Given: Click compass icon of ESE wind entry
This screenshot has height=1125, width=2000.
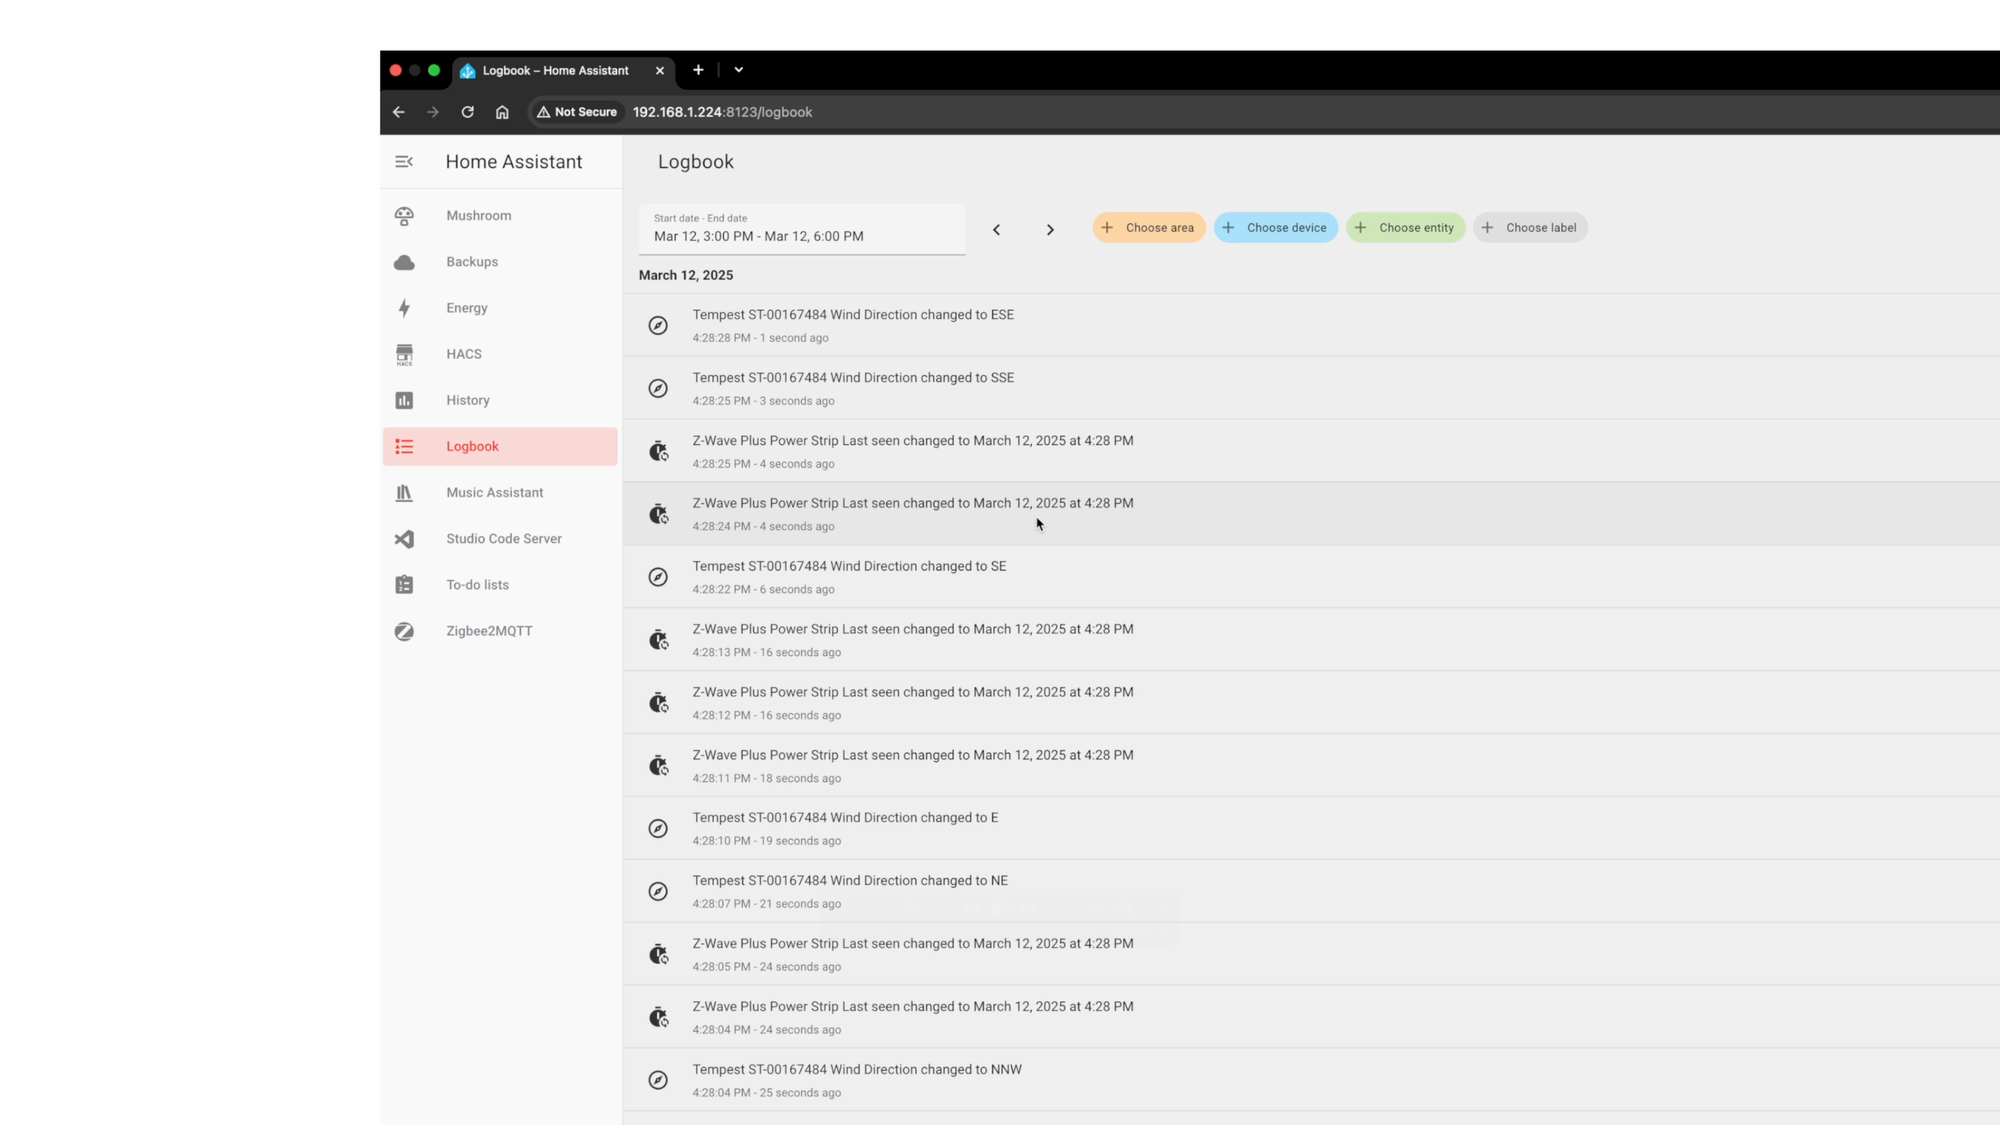Looking at the screenshot, I should pos(658,325).
